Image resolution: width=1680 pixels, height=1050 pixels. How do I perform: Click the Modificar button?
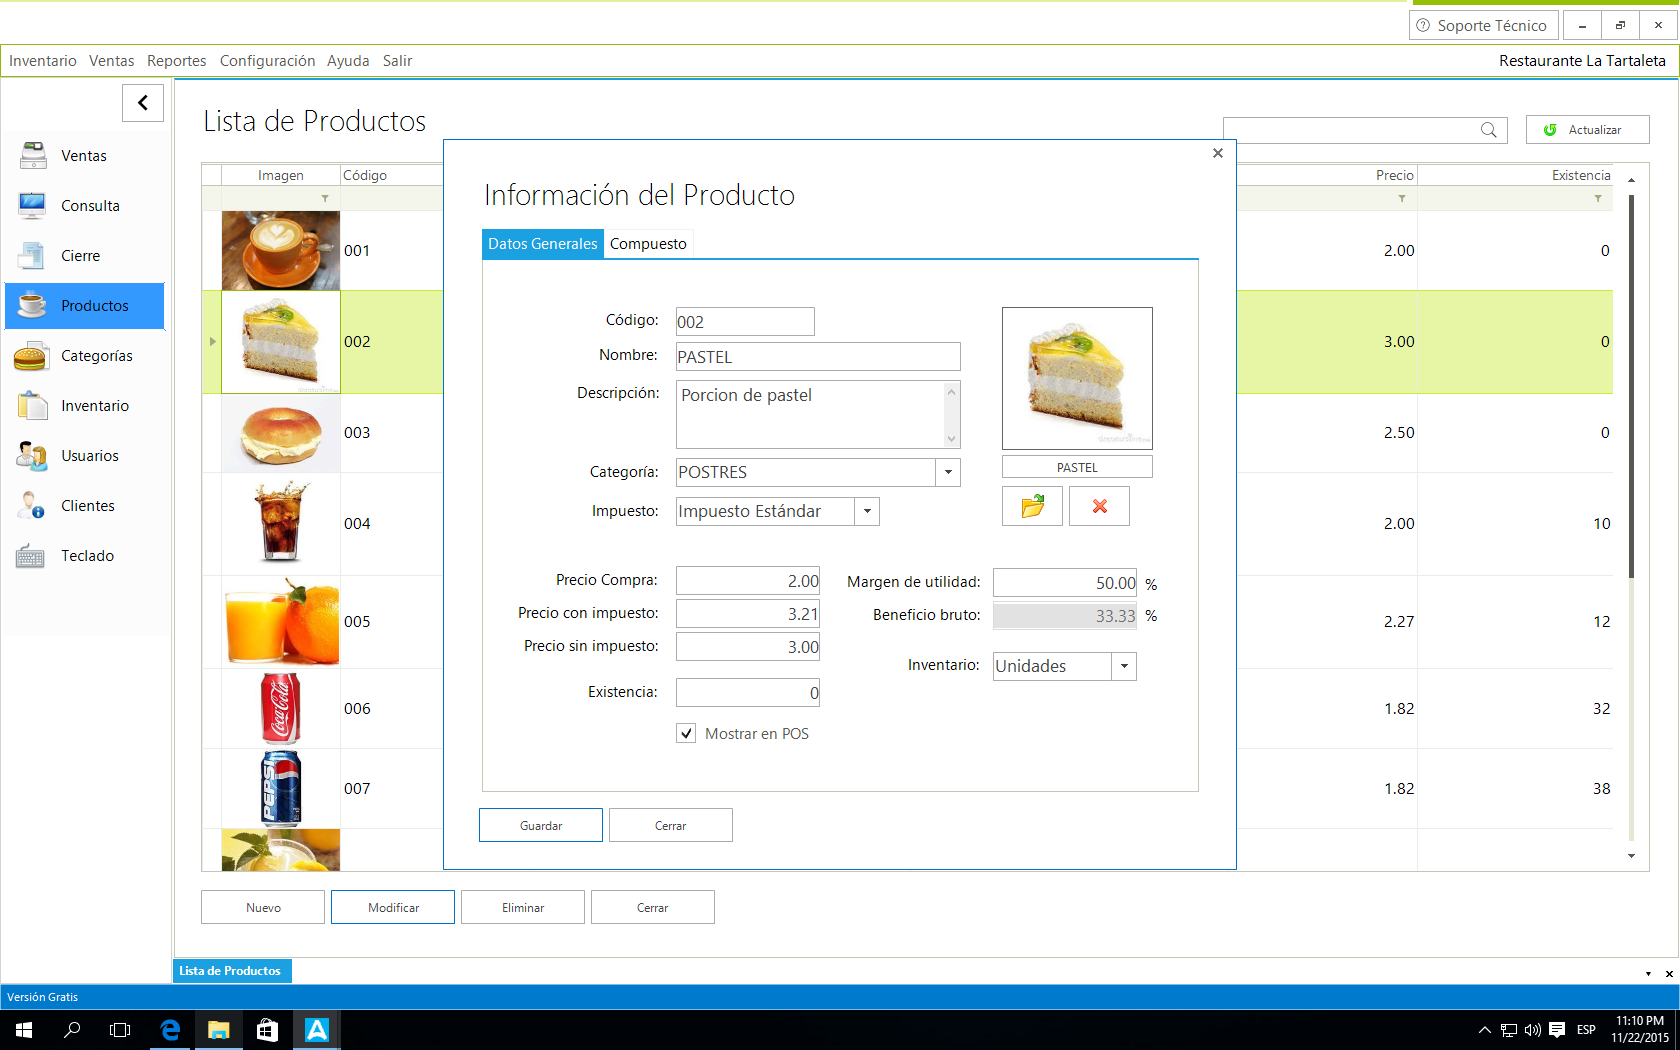pos(393,907)
